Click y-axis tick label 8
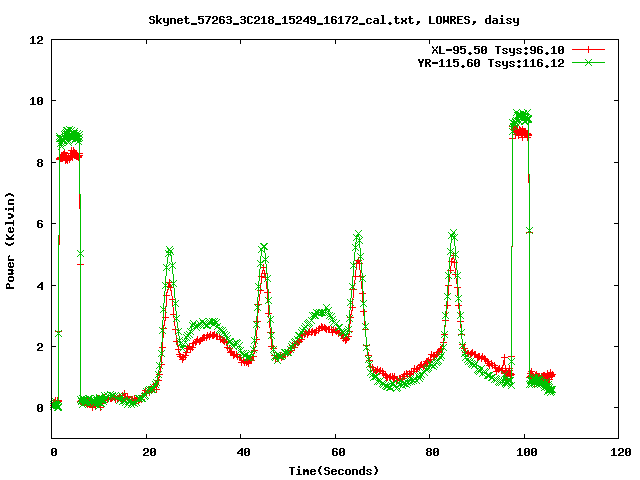Viewport: 640px width, 480px height. [x=40, y=163]
